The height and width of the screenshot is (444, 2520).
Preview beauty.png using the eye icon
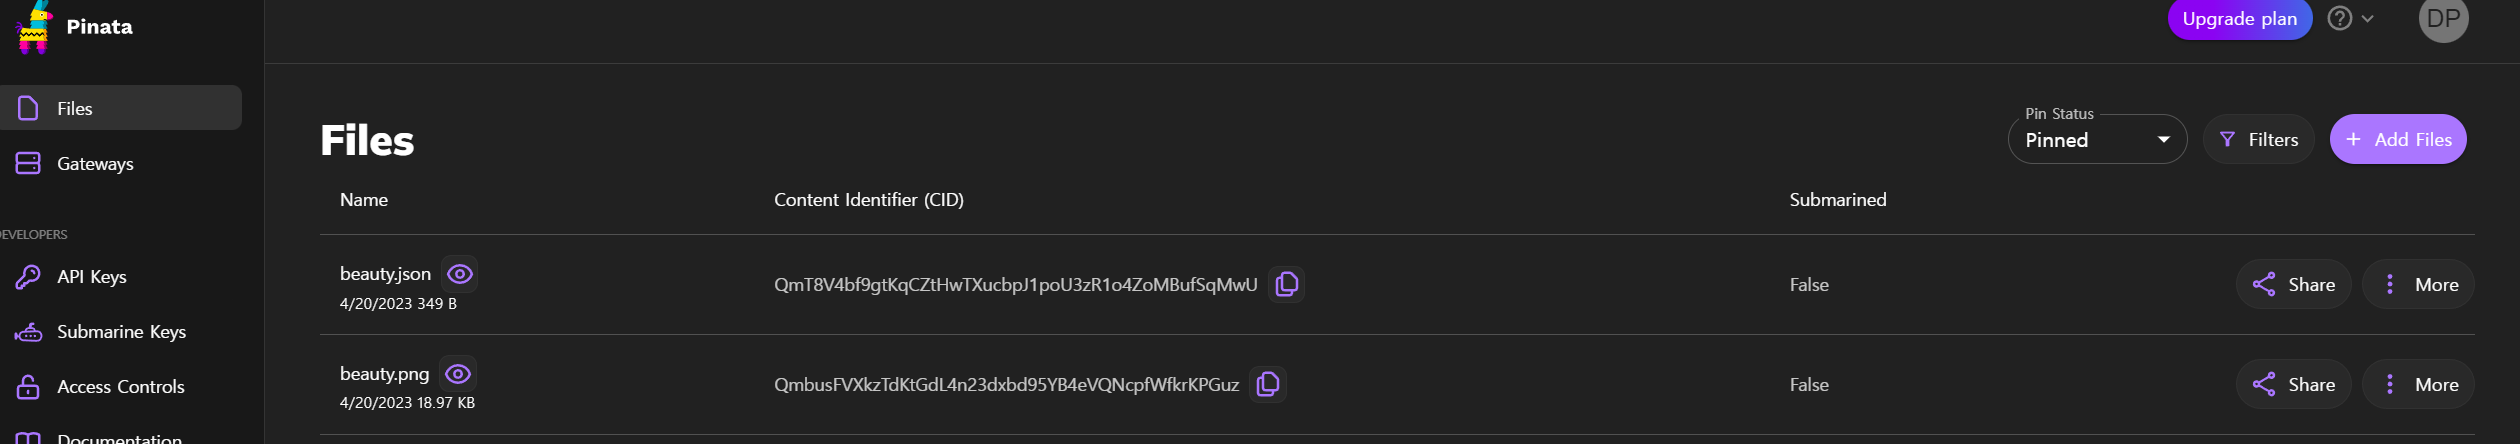(458, 374)
